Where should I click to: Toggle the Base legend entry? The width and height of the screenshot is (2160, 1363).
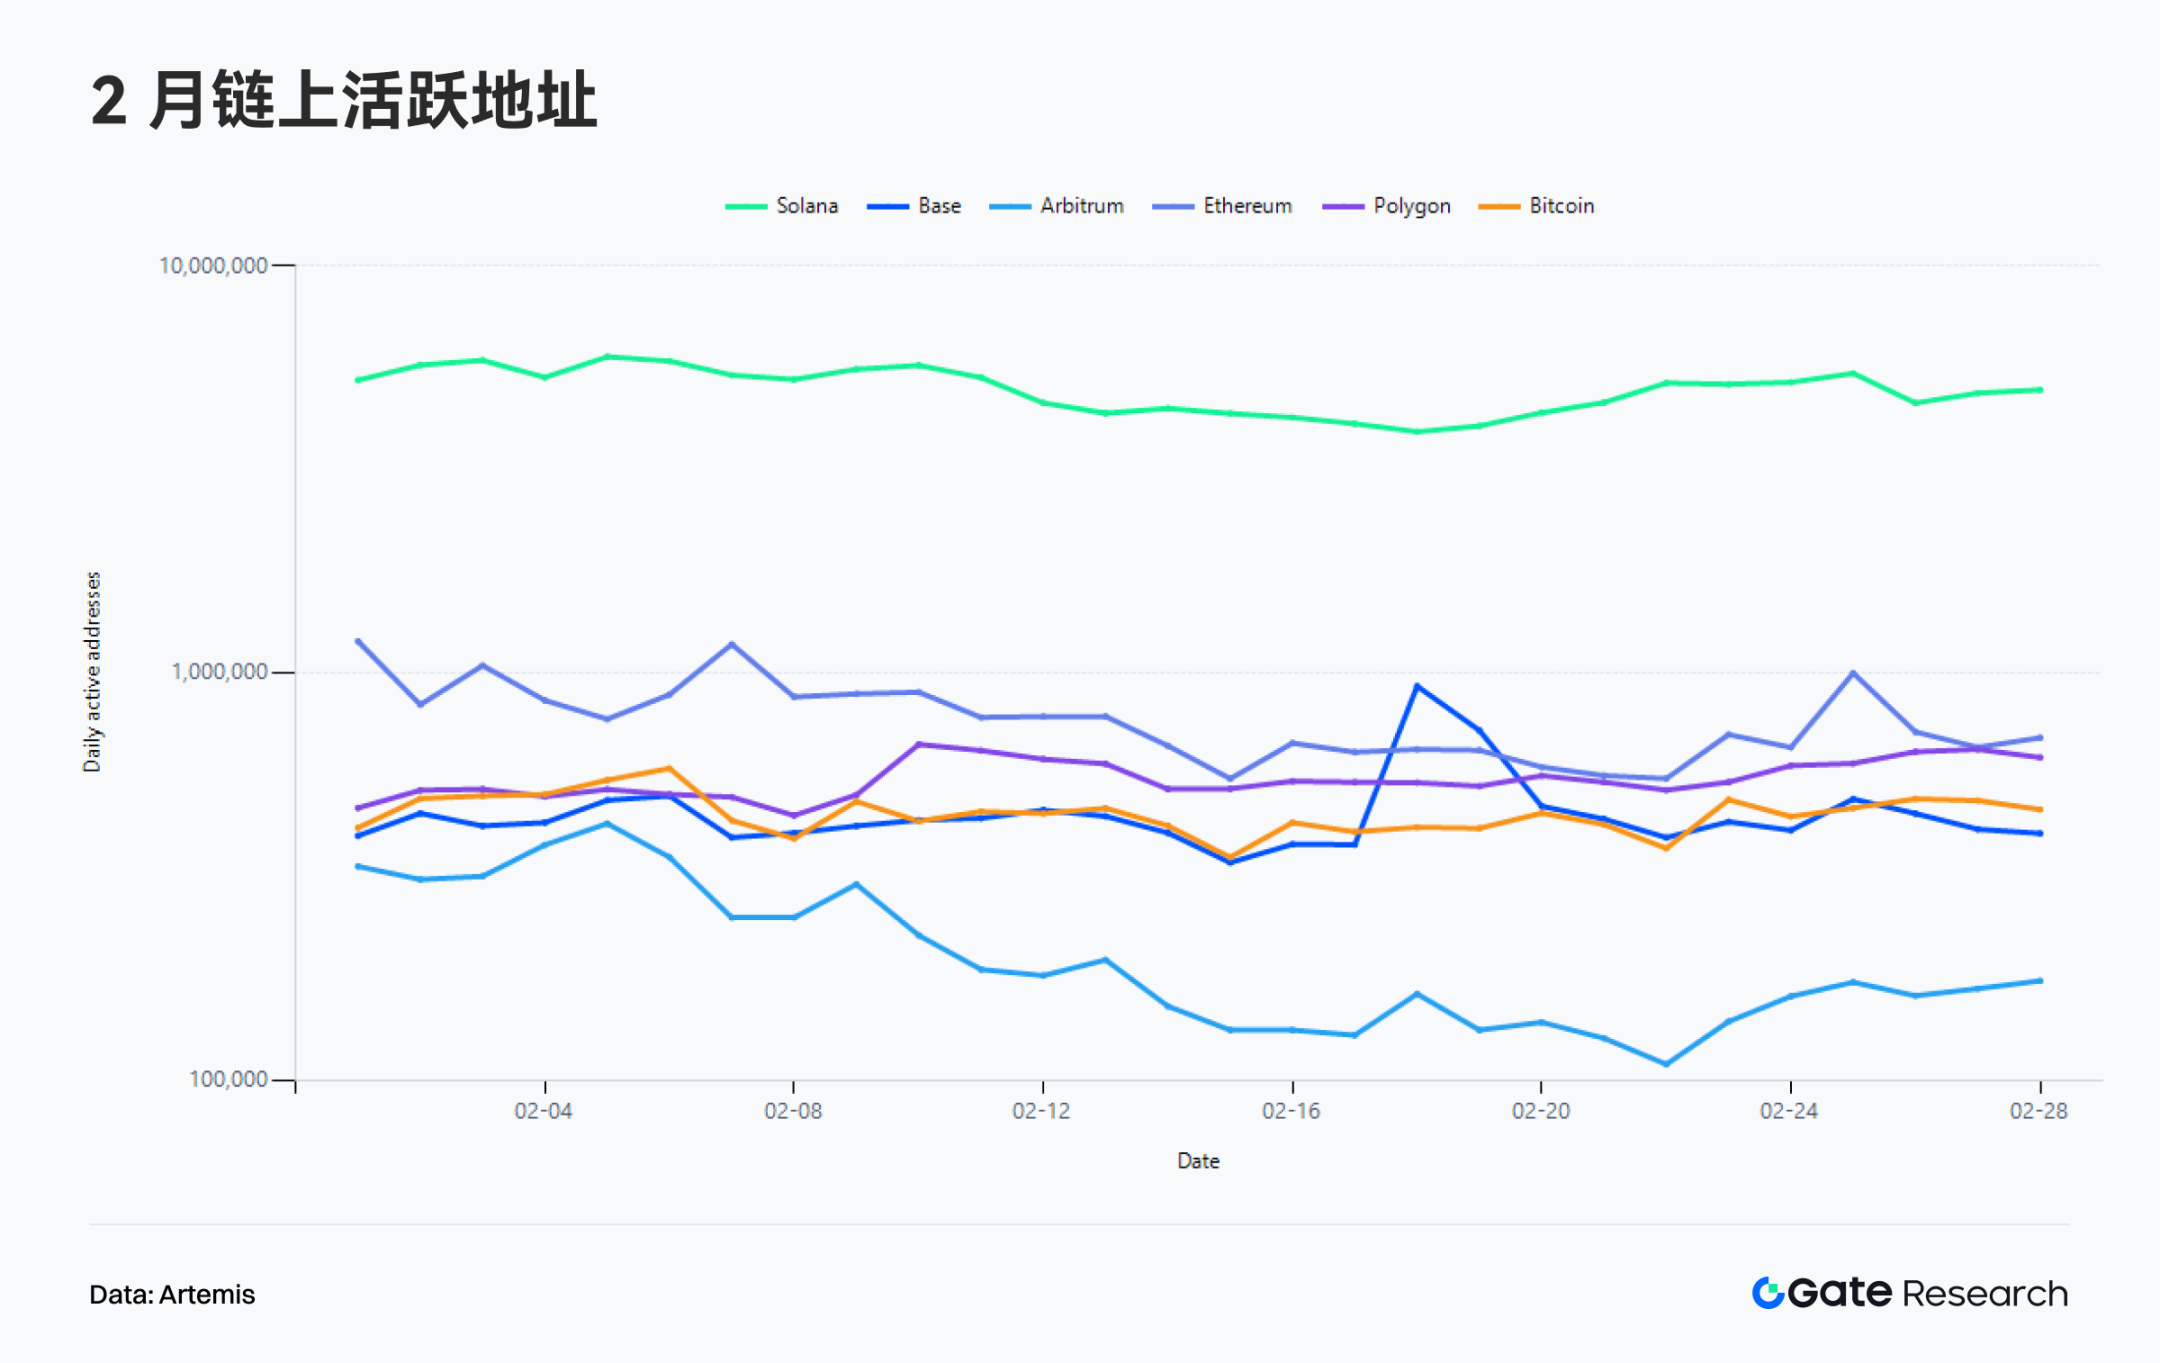938,206
